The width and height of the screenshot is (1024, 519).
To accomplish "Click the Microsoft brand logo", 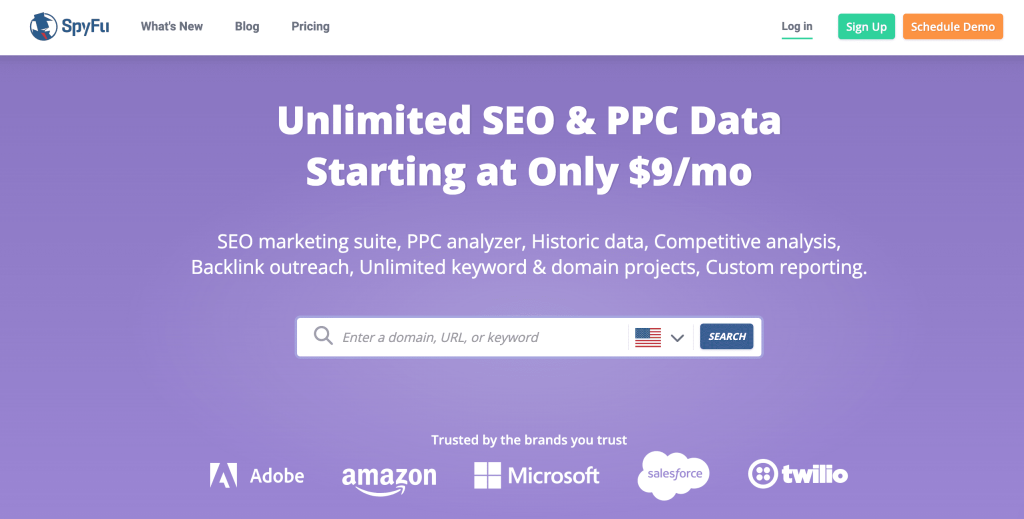I will pyautogui.click(x=537, y=475).
